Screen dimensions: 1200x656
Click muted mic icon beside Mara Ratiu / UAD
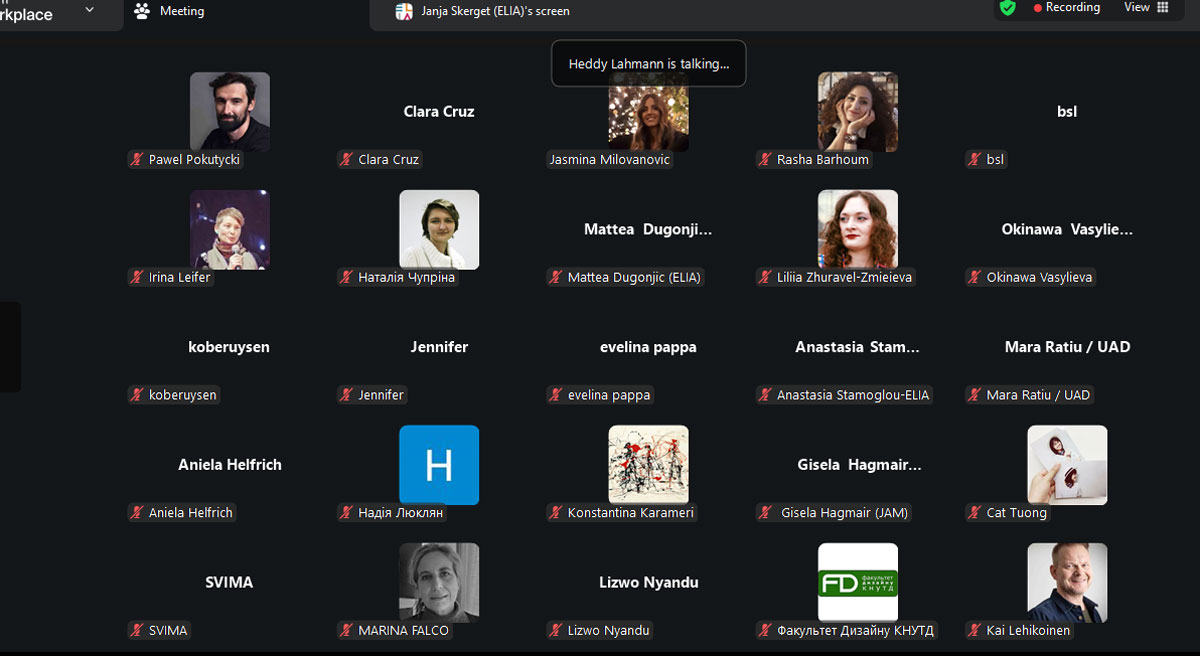pos(975,395)
